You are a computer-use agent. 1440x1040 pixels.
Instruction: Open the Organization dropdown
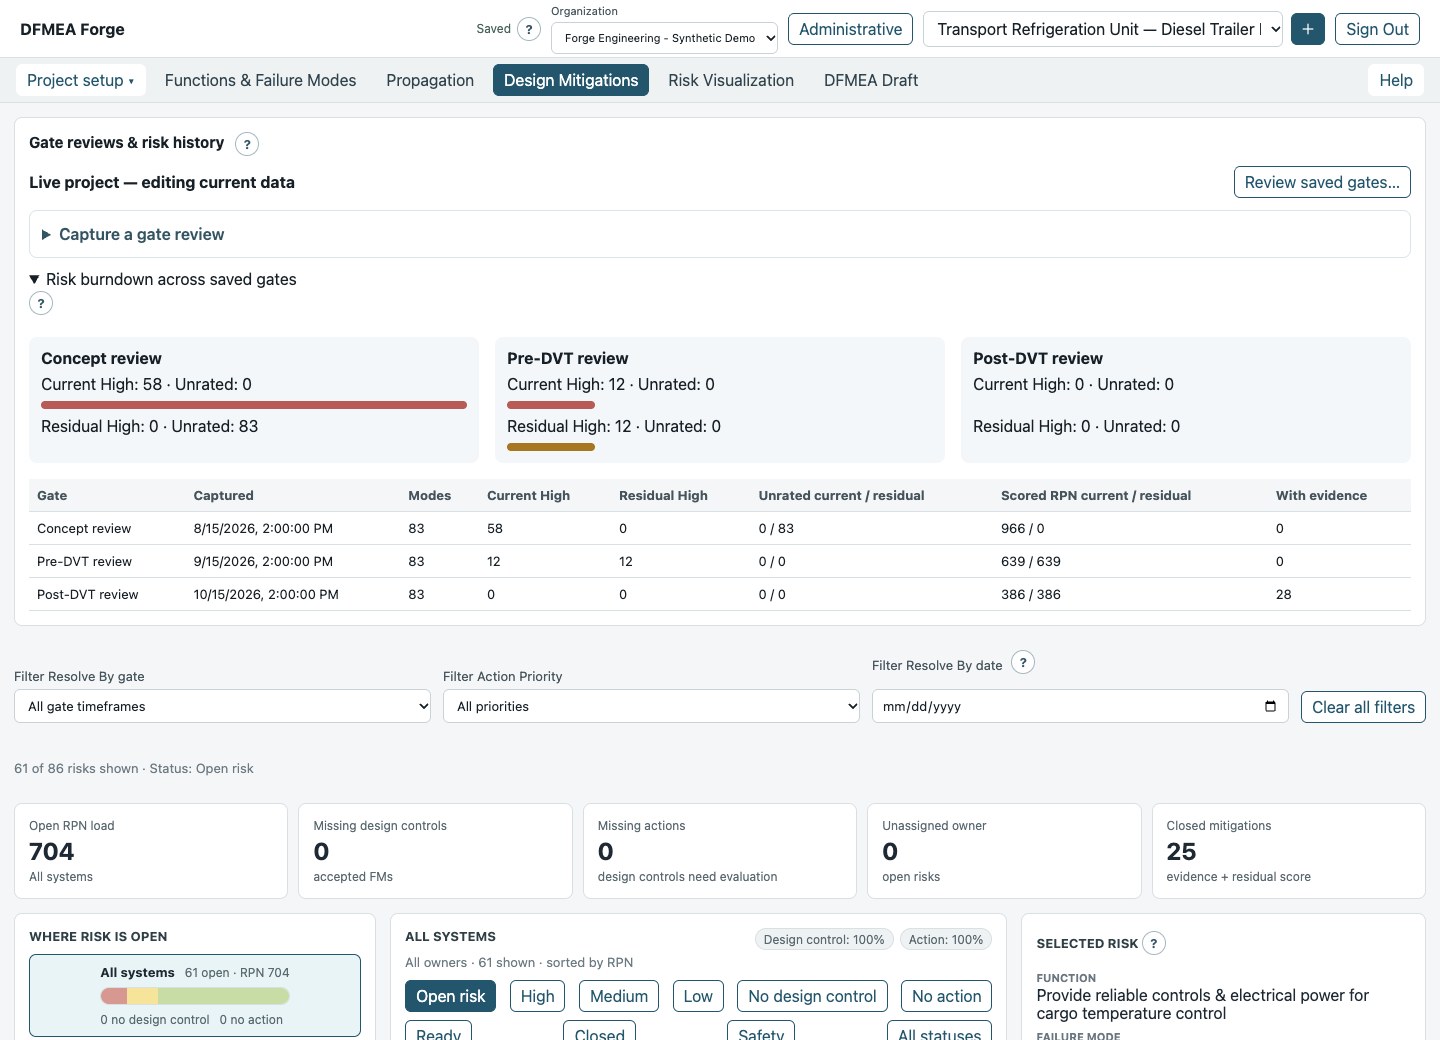664,38
